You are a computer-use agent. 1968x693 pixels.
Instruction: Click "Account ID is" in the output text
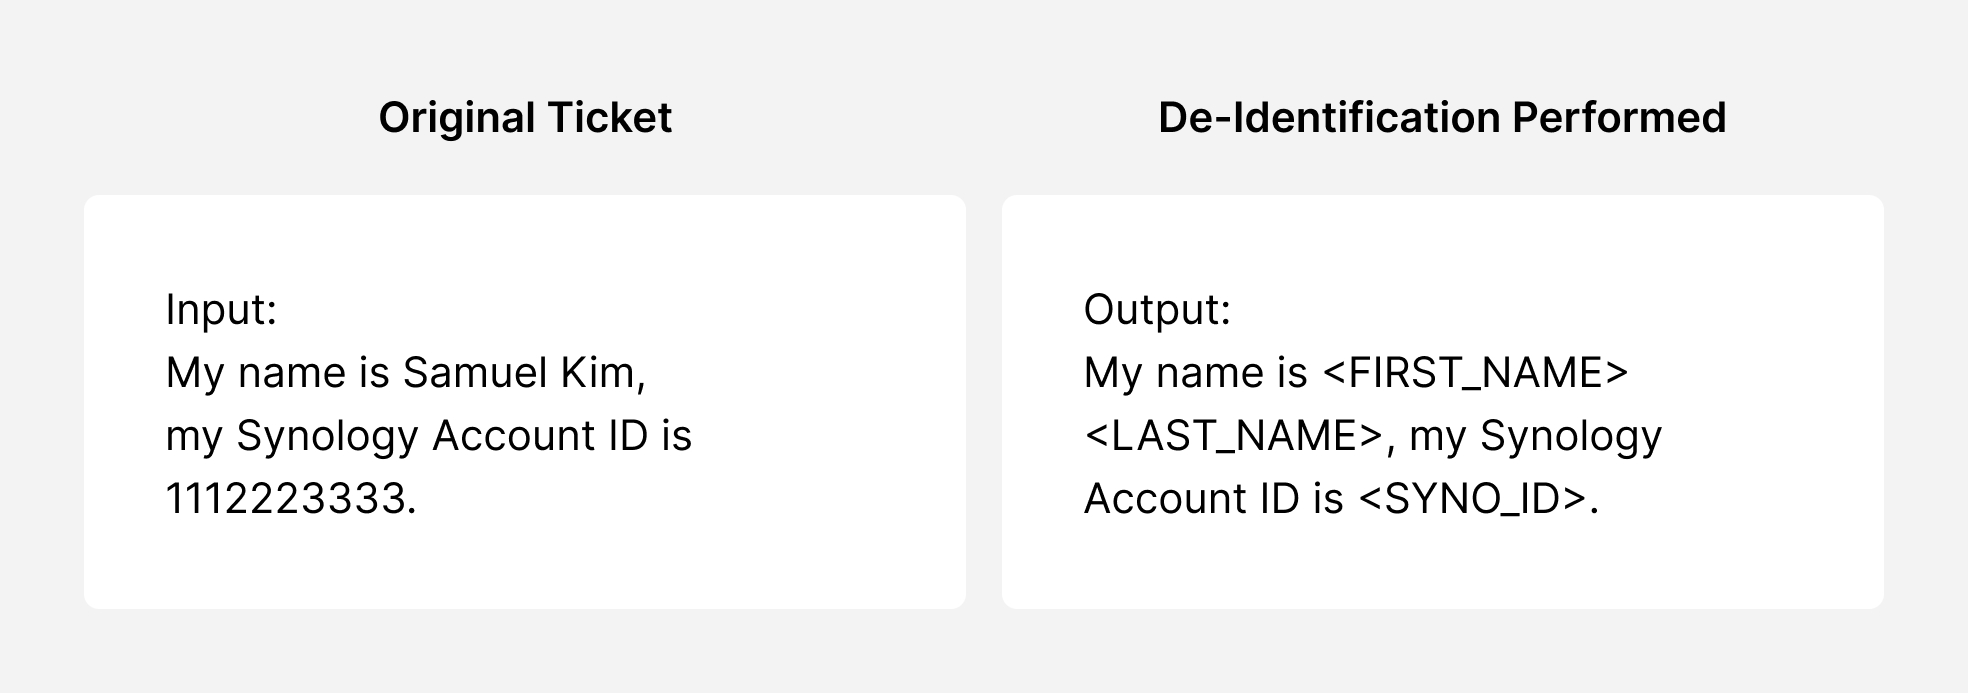click(1213, 499)
